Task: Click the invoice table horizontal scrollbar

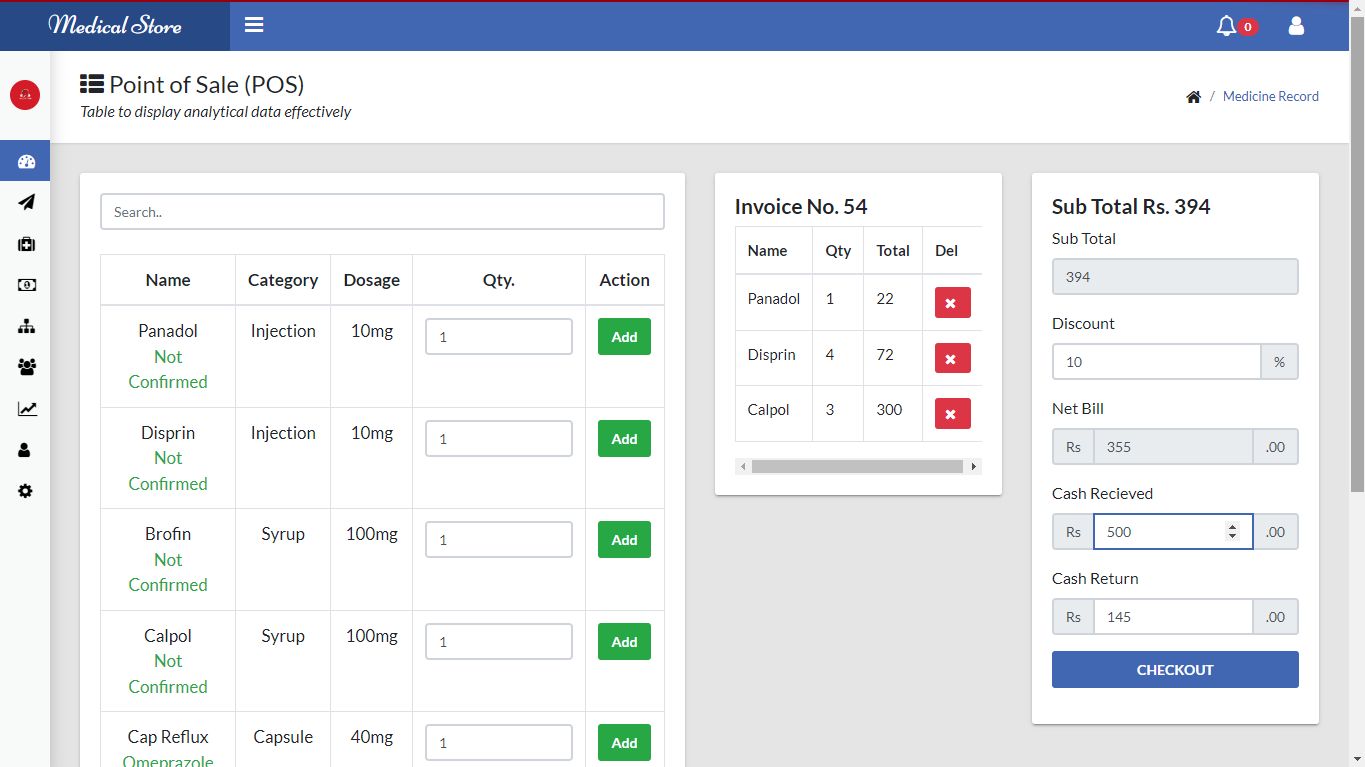Action: point(857,467)
